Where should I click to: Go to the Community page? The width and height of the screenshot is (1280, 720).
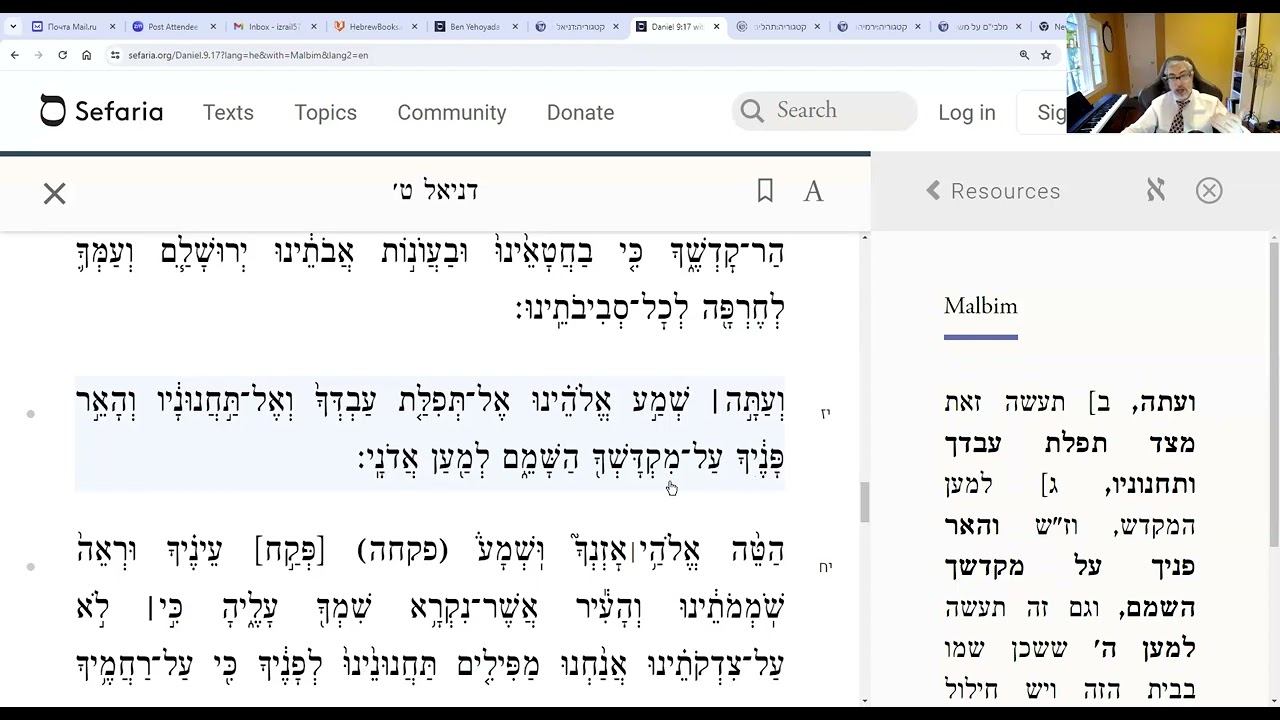tap(452, 113)
